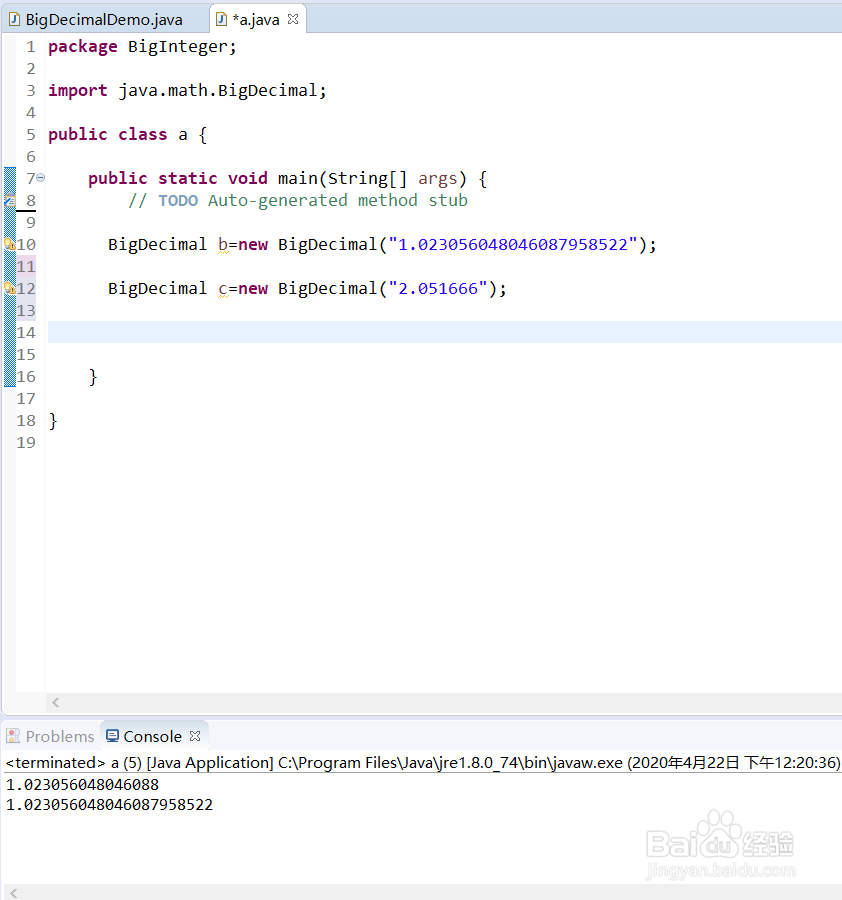Click the closing brace on line 18
The height and width of the screenshot is (900, 842).
point(53,421)
